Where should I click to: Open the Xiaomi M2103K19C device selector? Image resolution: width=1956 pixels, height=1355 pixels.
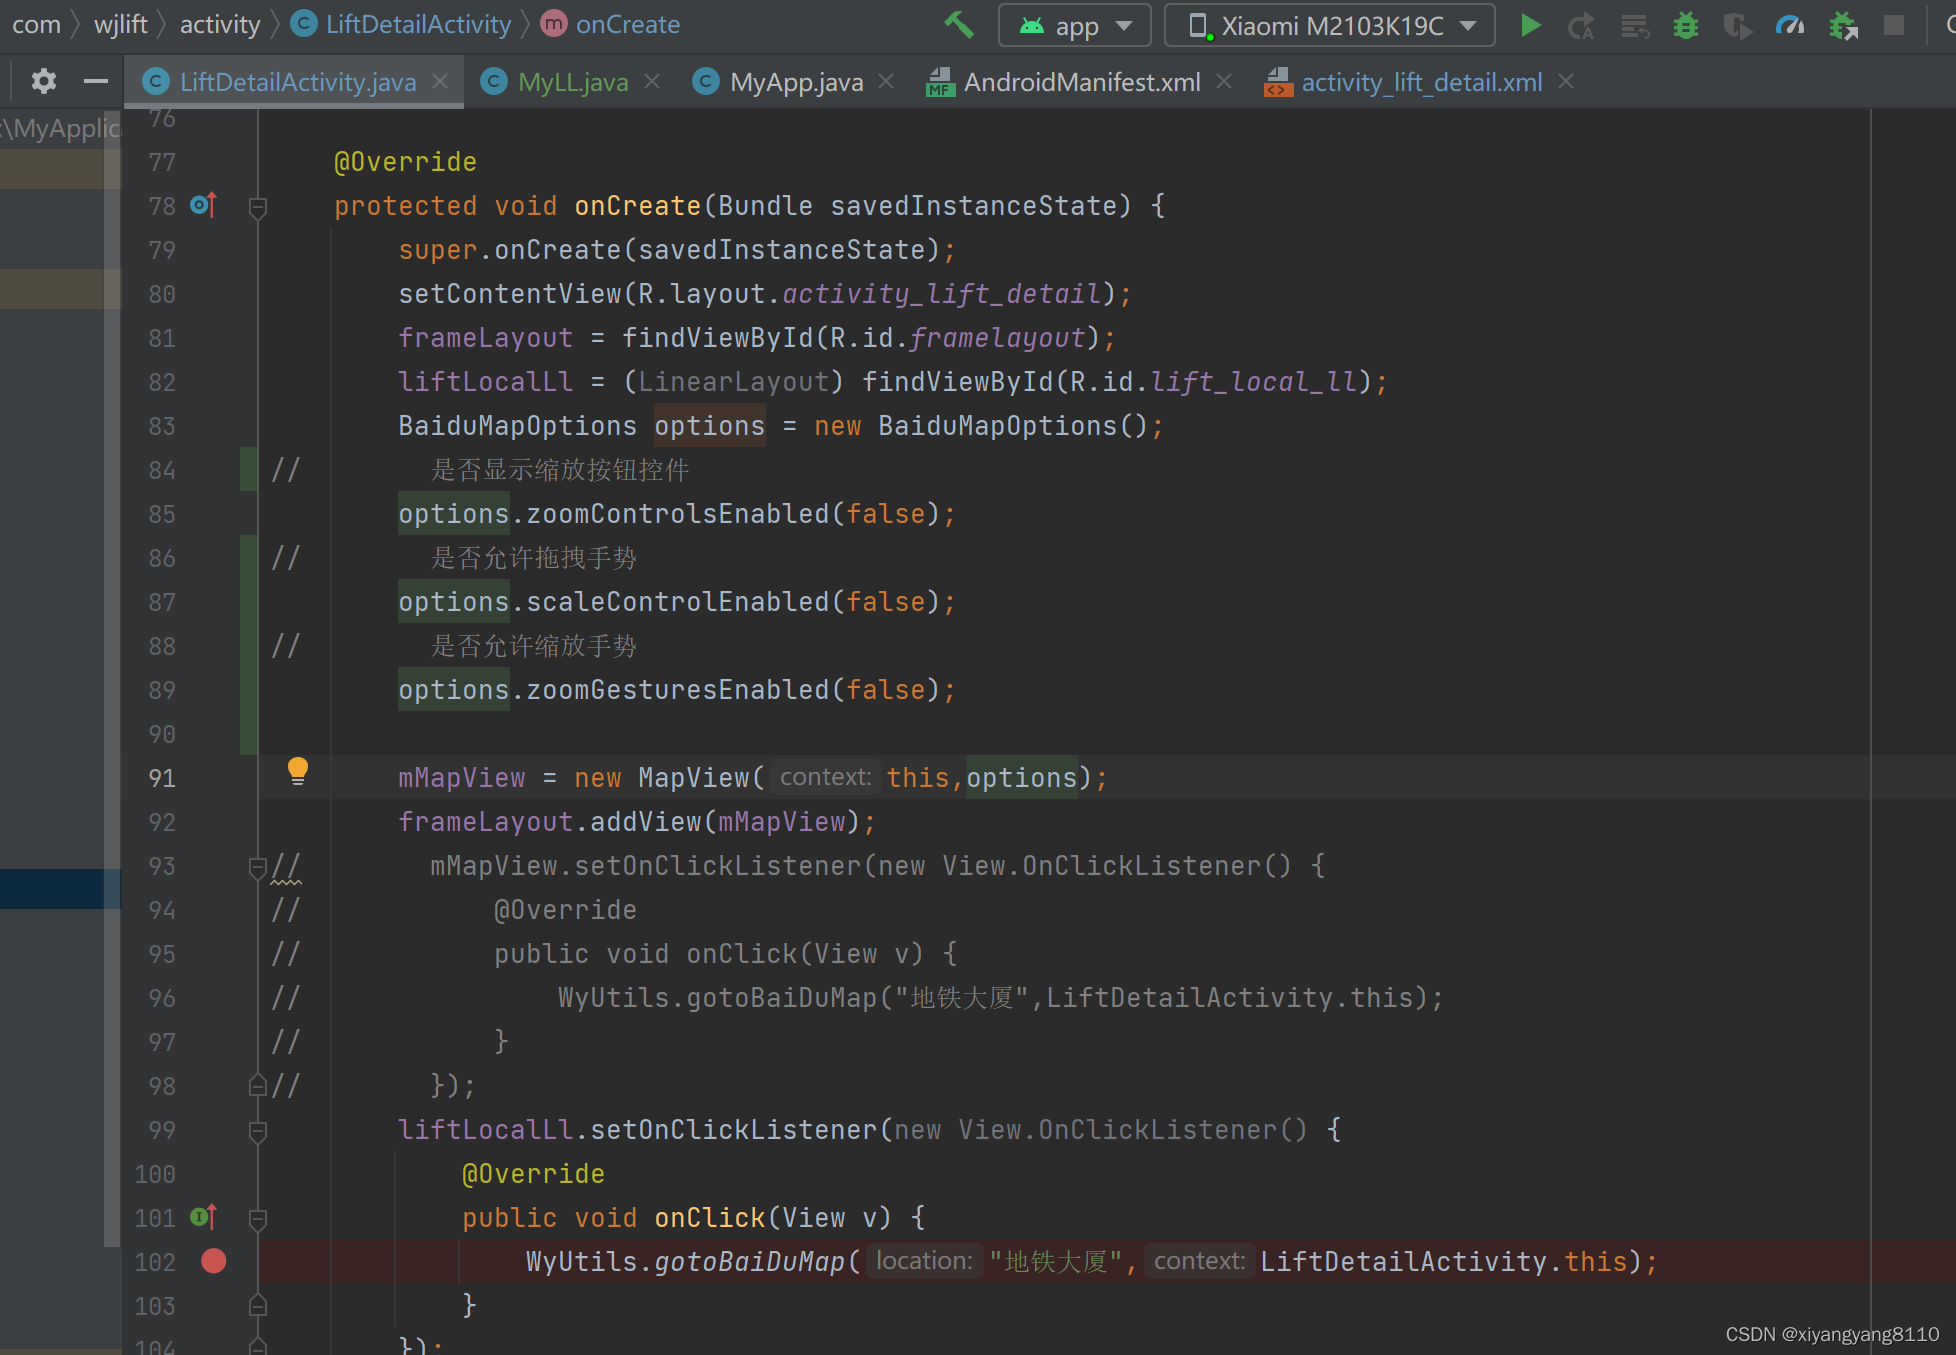[x=1330, y=25]
